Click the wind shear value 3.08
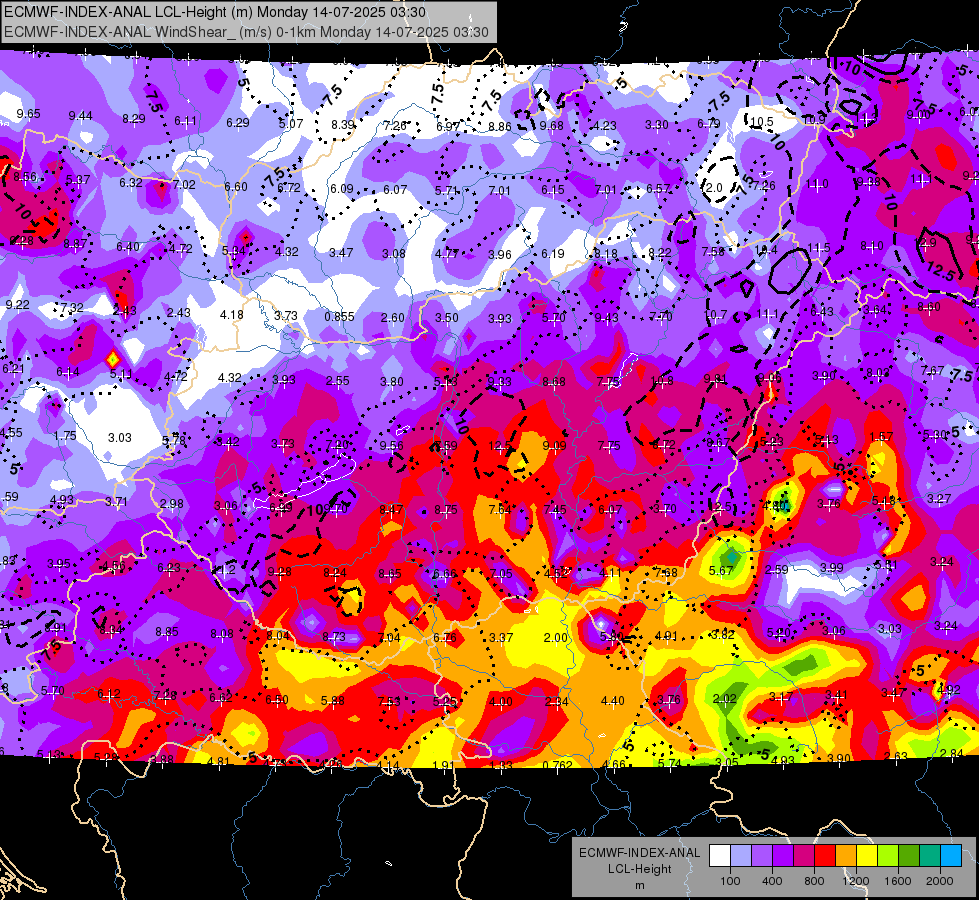The height and width of the screenshot is (900, 979). pyautogui.click(x=394, y=254)
